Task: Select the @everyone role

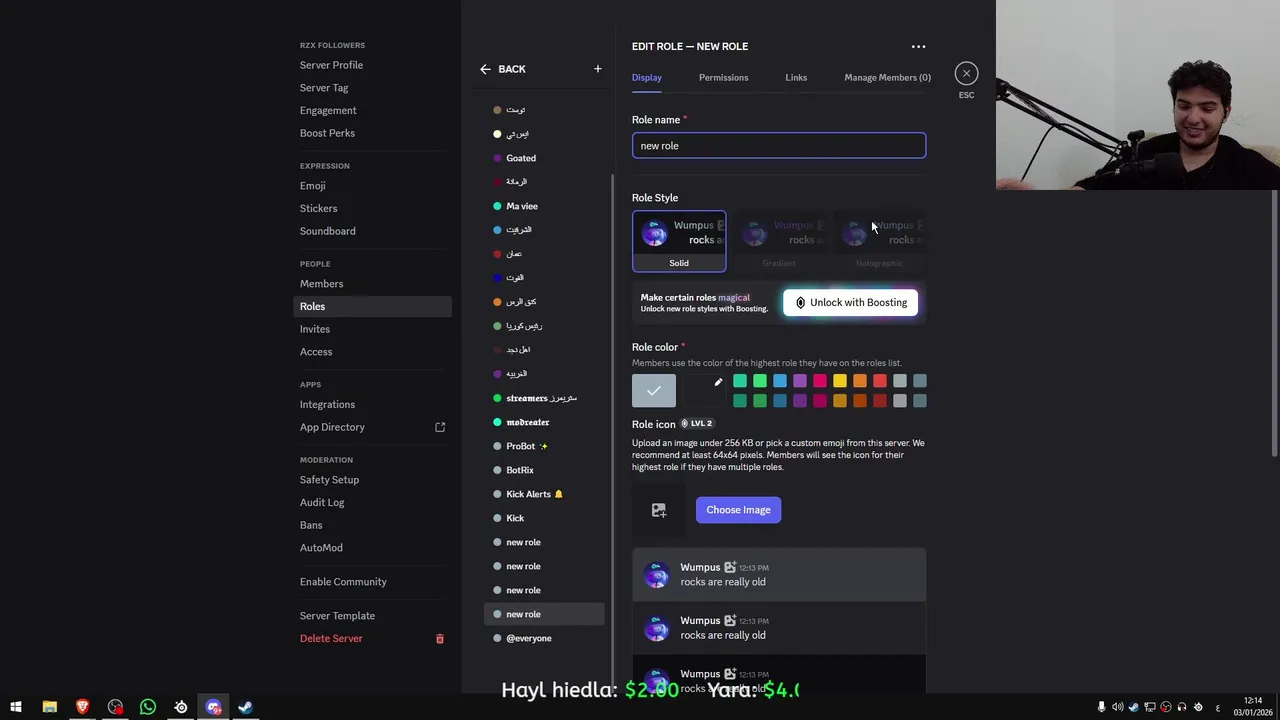Action: tap(544, 638)
